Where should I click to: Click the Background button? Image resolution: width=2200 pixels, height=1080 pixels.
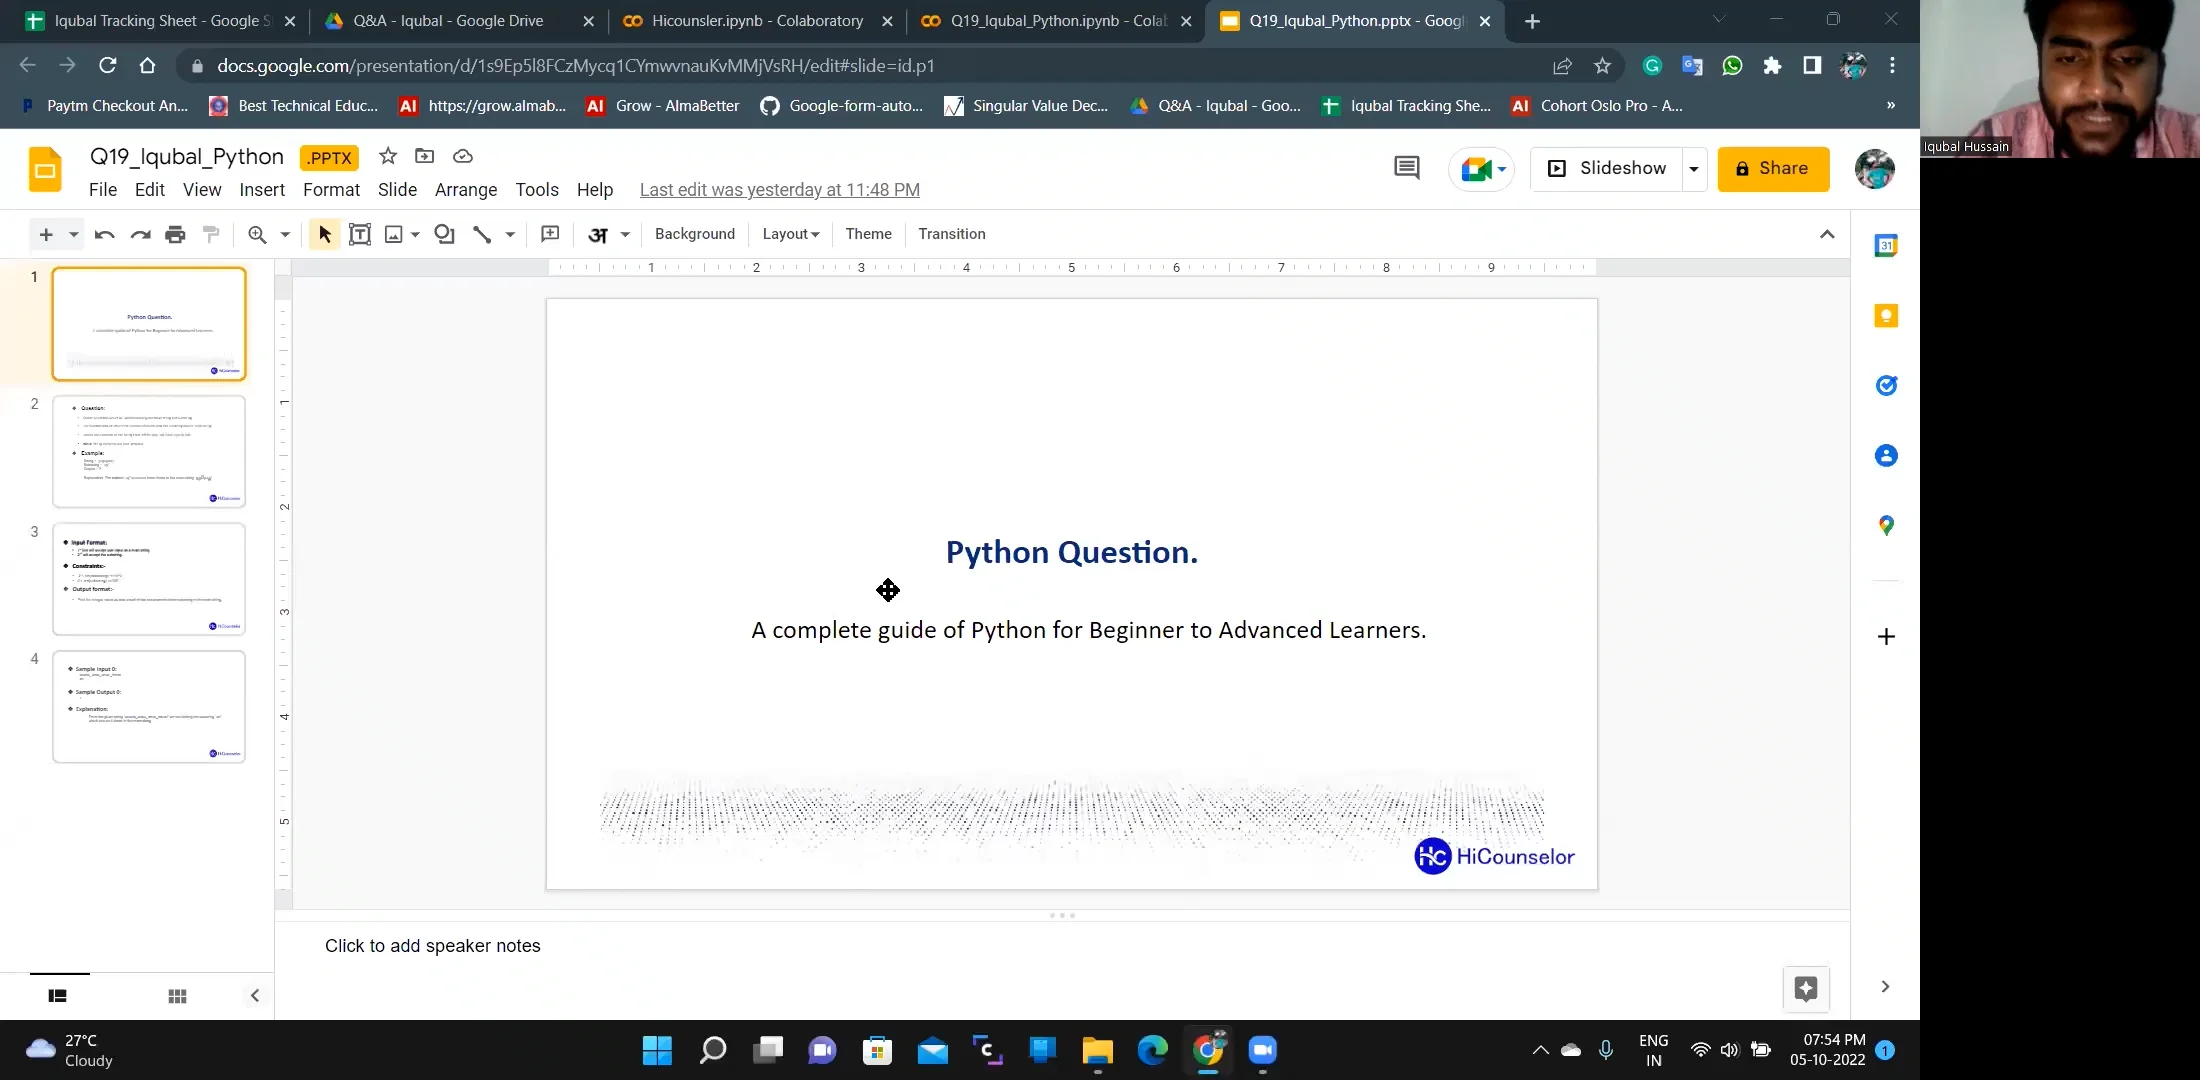pyautogui.click(x=694, y=234)
